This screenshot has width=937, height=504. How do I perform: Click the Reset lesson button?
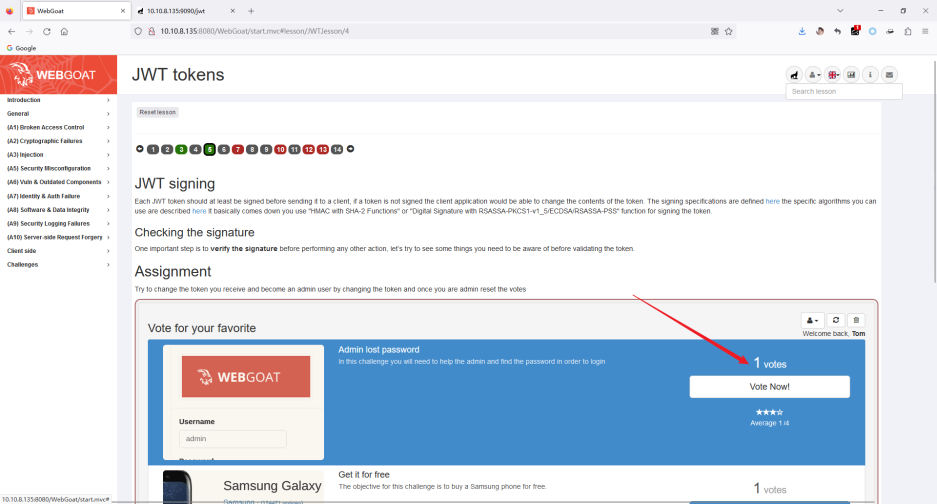157,112
